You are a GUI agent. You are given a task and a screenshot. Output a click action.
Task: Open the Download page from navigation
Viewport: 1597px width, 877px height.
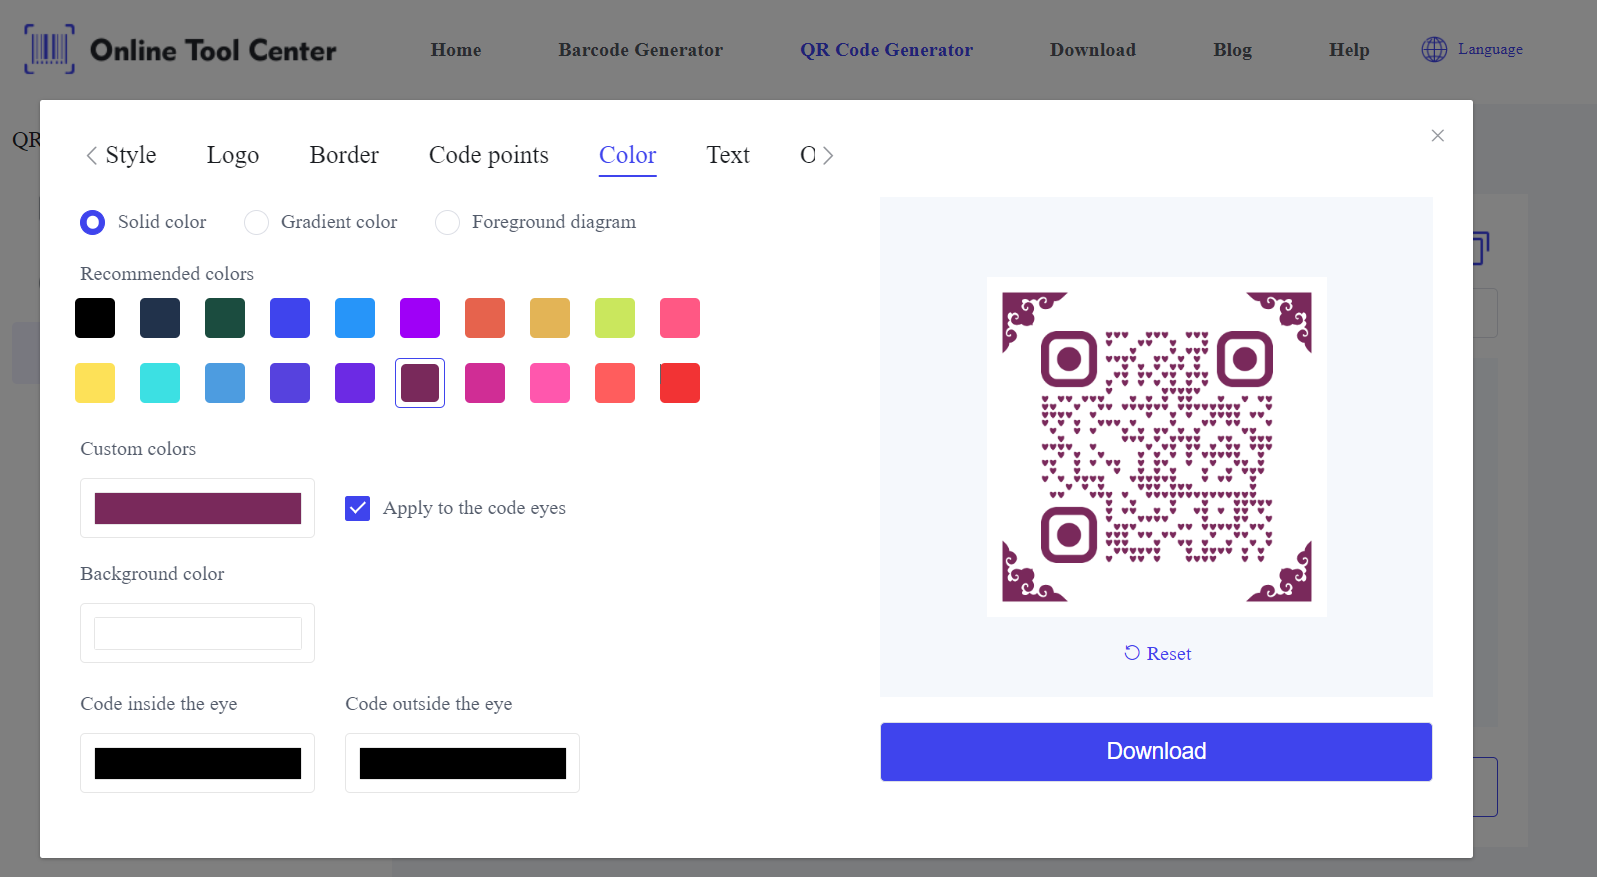[x=1093, y=50]
